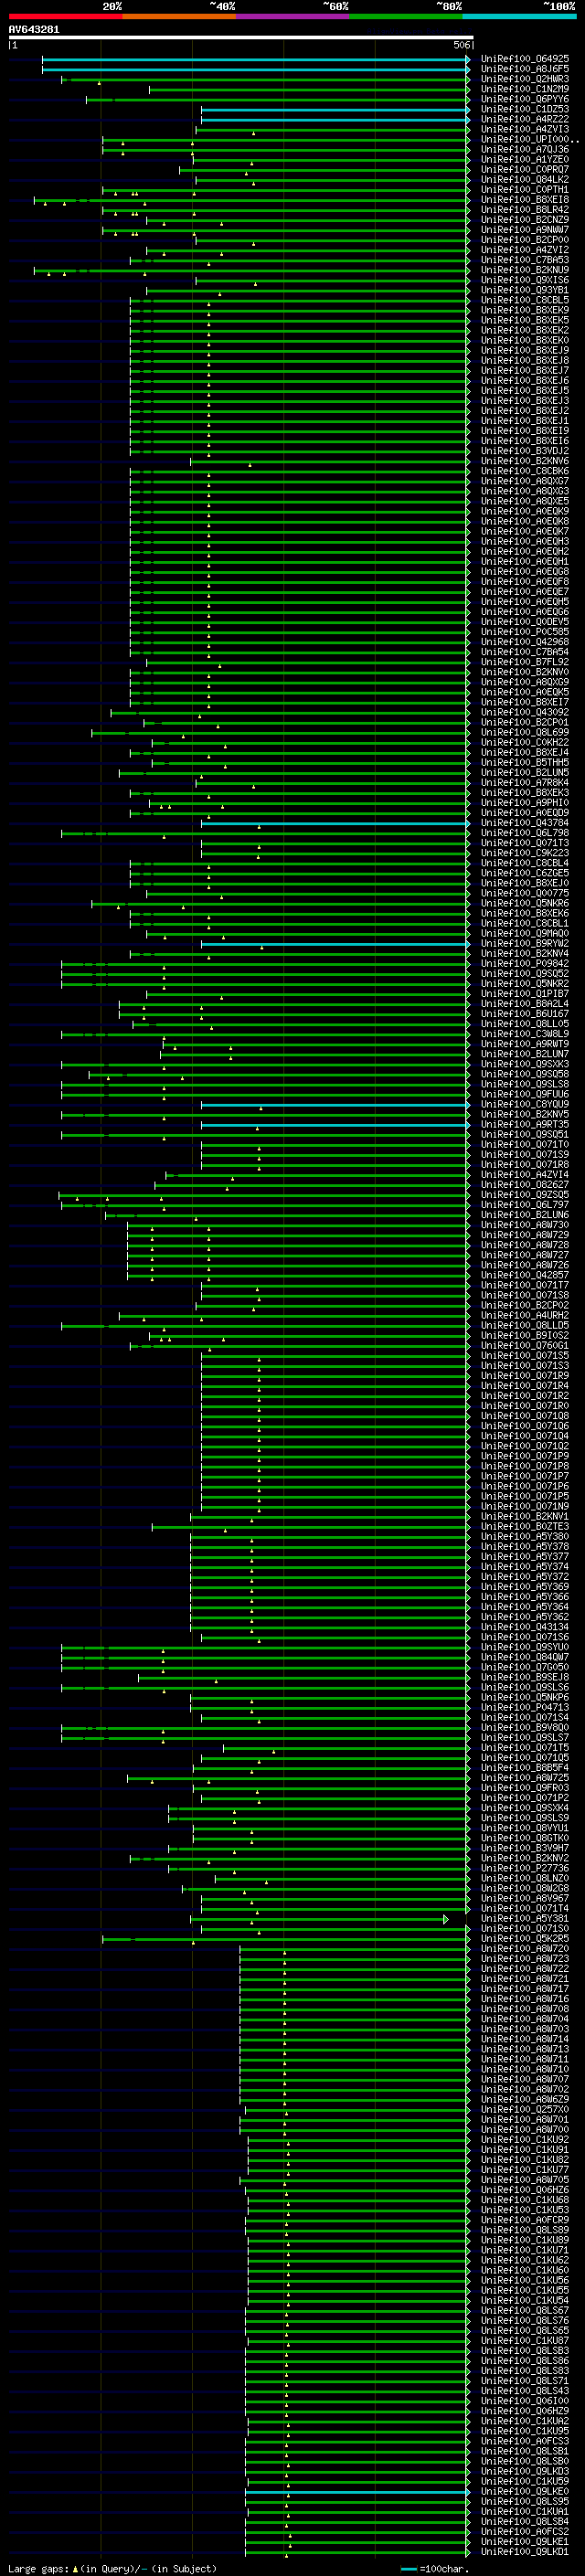Screen dimensions: 585x2576
Task: Select label UniRef100_A8W720
Action: [525, 1948]
